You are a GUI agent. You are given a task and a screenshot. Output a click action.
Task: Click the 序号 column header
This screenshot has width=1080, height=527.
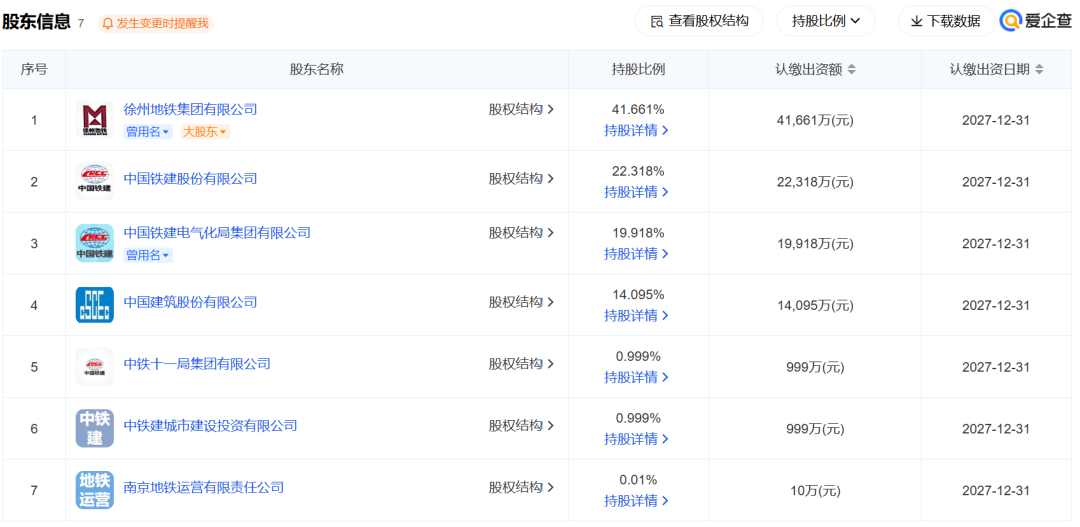click(34, 69)
